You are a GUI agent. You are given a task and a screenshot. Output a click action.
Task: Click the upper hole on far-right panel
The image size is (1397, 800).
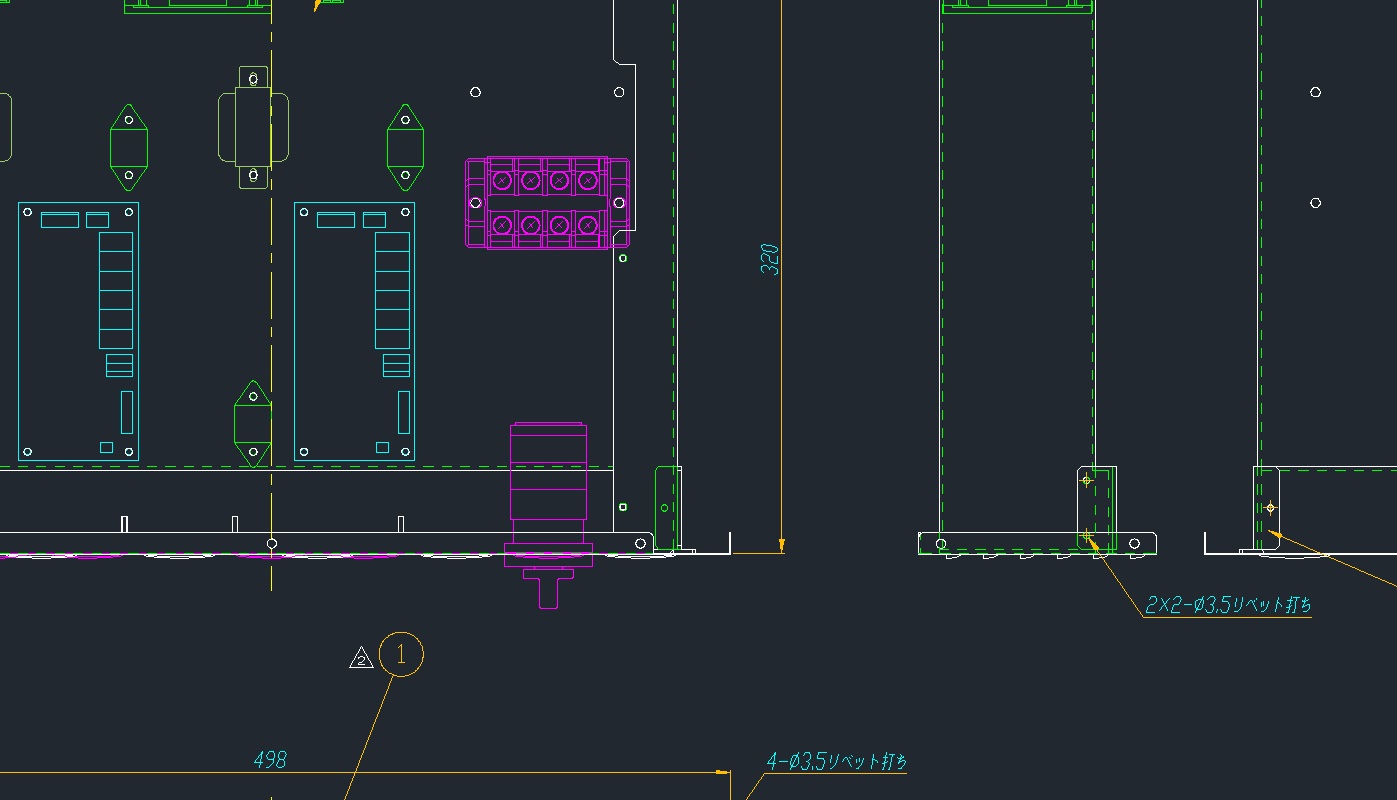(1316, 92)
